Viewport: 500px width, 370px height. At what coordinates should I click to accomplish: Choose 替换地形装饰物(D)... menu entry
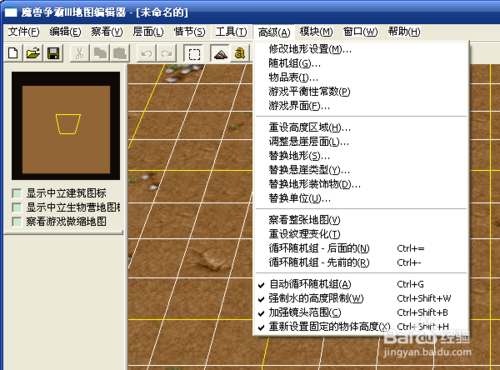[x=361, y=184]
